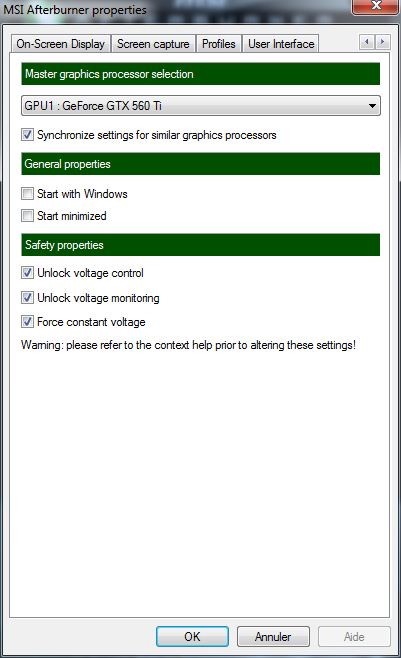Click the GPU1 GeForce GTX 560 Ti field
Viewport: 401px width, 658px height.
(x=200, y=106)
